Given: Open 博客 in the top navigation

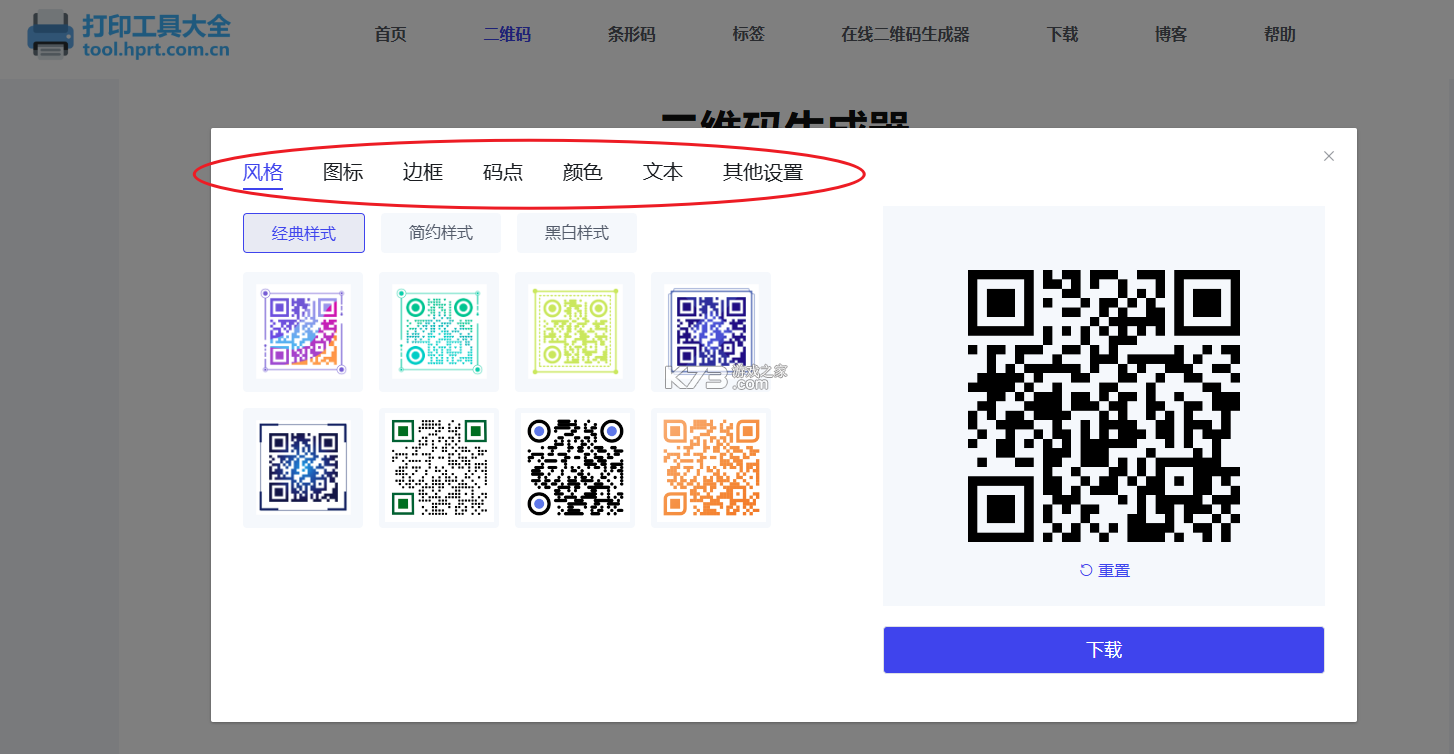Looking at the screenshot, I should coord(1171,34).
